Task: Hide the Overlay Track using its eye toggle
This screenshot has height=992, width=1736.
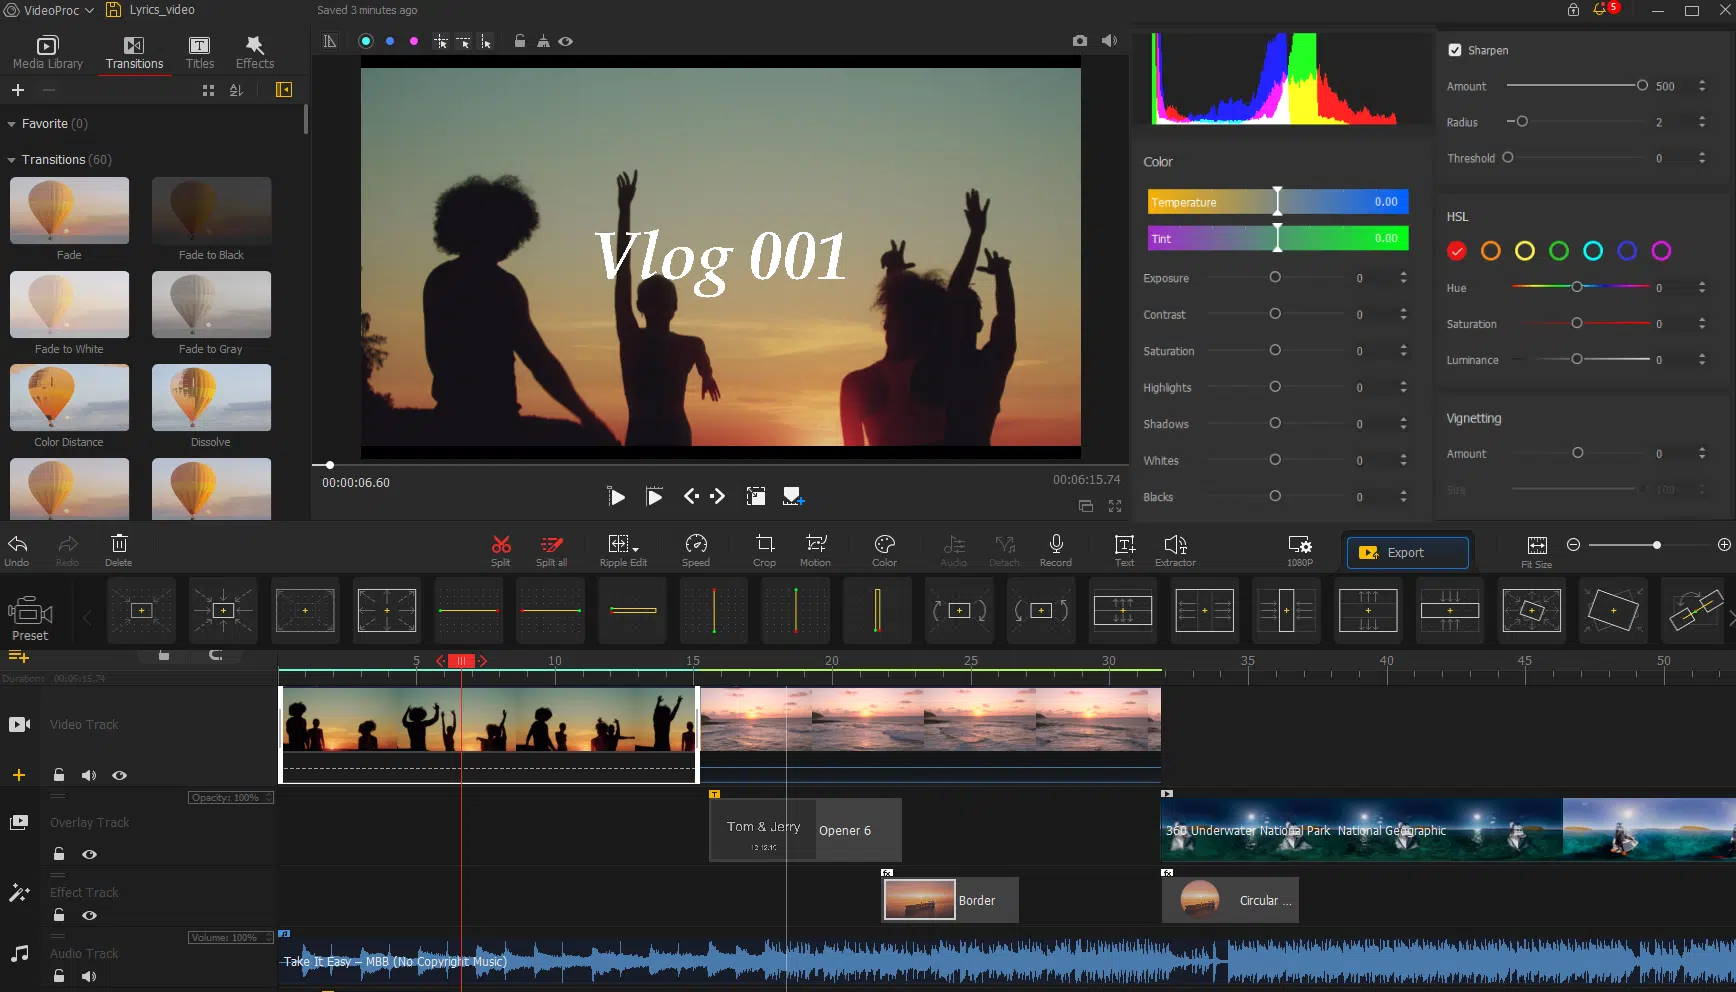Action: (89, 854)
